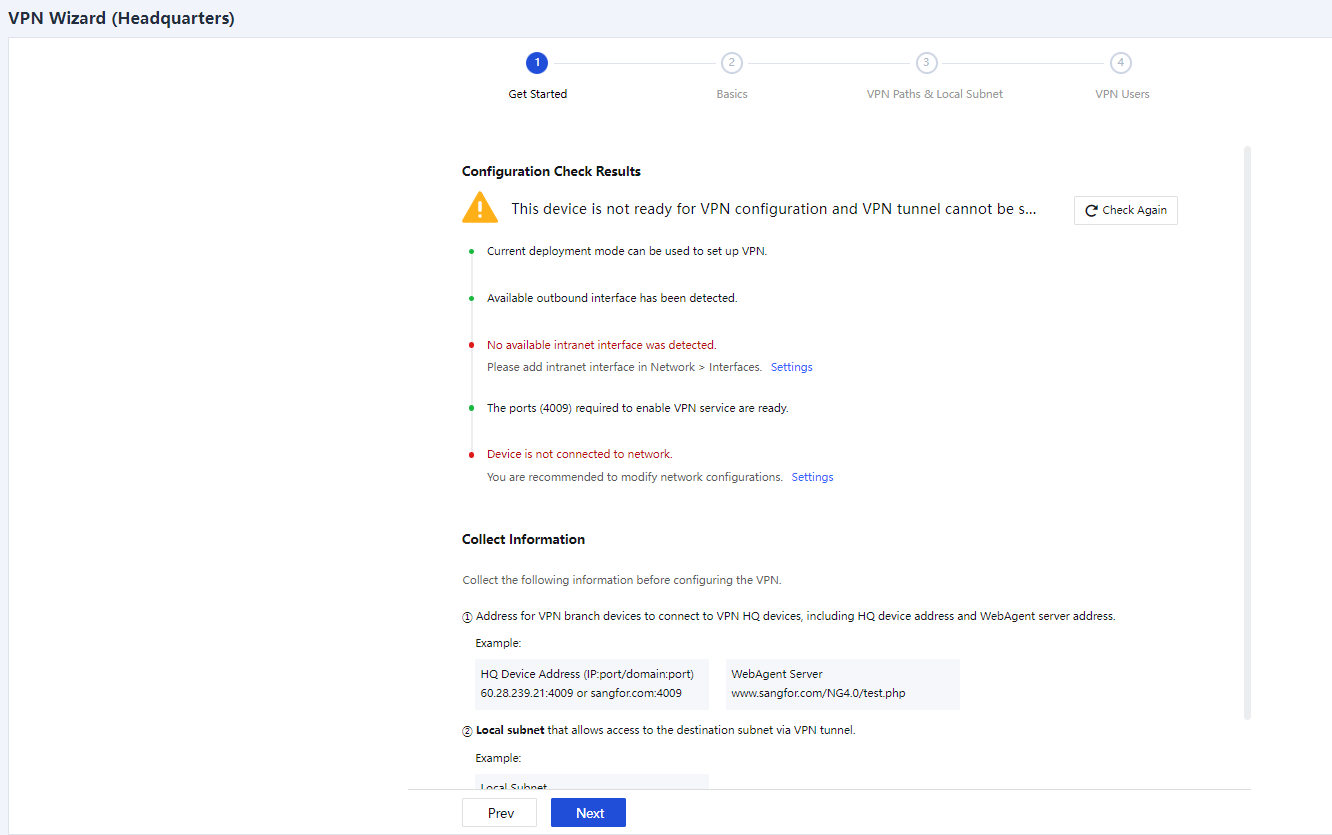Go to the next wizard step
The width and height of the screenshot is (1332, 835).
(588, 813)
